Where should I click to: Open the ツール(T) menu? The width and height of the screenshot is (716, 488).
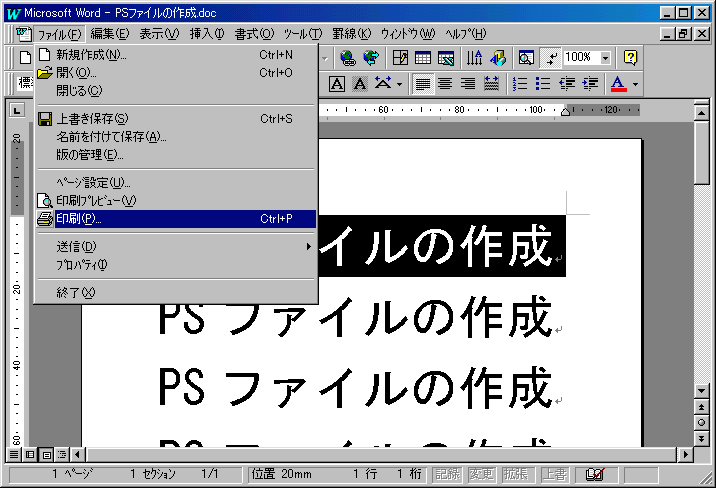(303, 34)
